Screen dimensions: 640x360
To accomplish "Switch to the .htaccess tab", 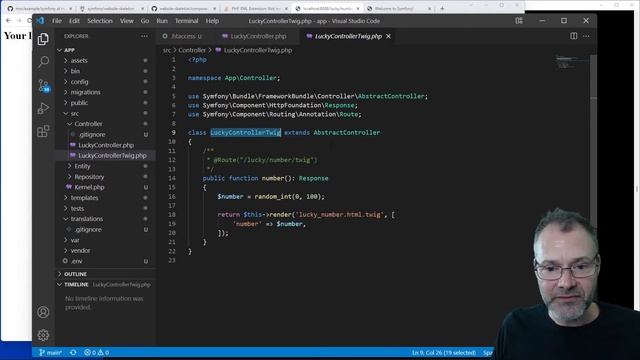I will coord(183,36).
